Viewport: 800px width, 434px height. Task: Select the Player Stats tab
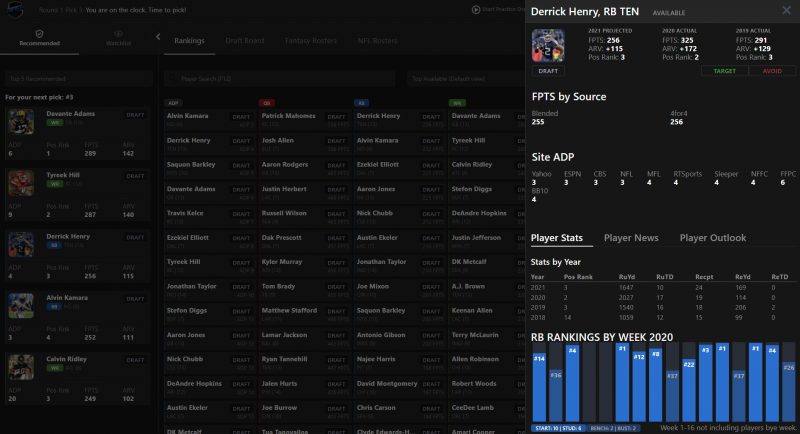[x=557, y=238]
